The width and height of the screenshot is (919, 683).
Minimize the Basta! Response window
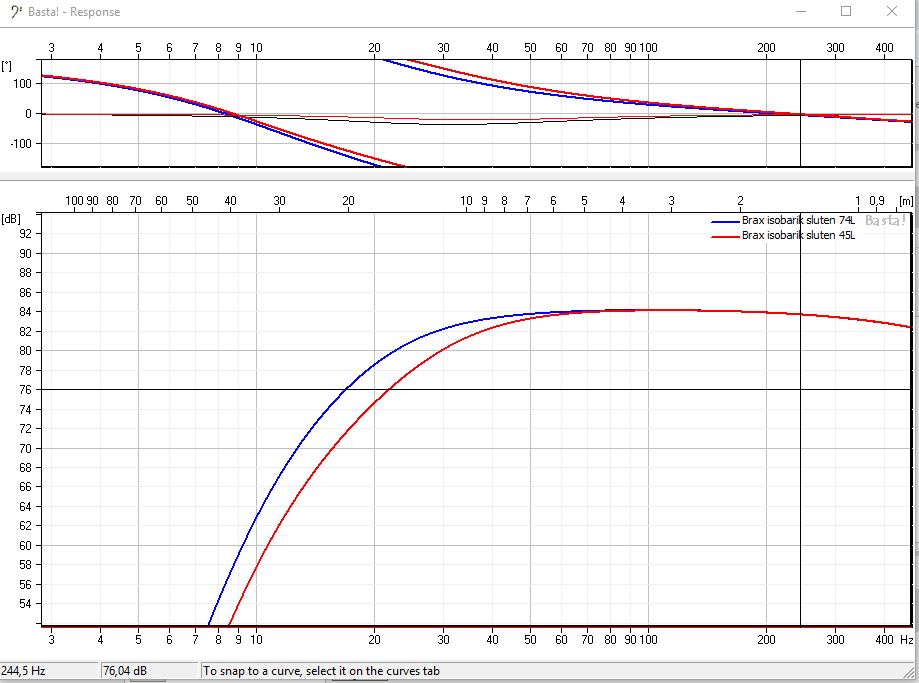tap(801, 11)
